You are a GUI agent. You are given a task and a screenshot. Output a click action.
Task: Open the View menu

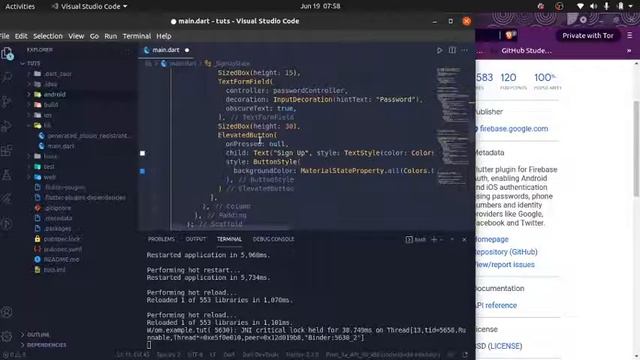[x=76, y=36]
